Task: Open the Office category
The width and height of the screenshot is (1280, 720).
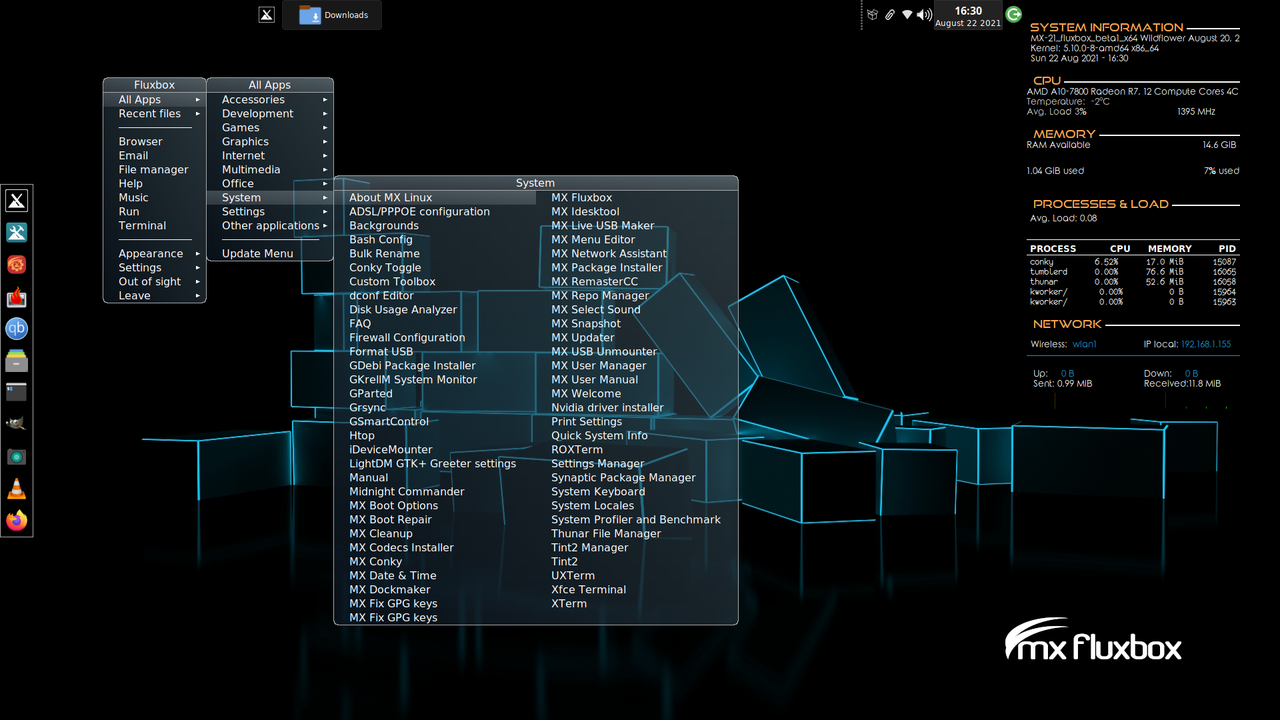Action: click(x=270, y=184)
